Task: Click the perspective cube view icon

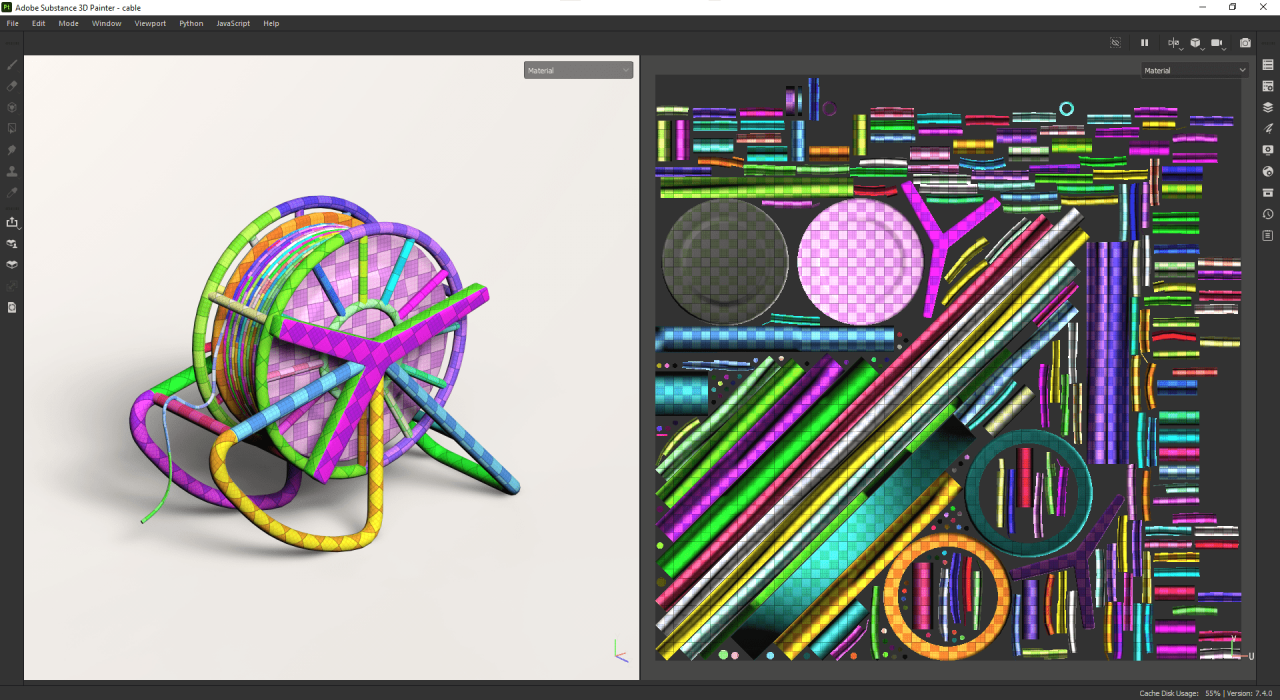Action: click(x=1195, y=43)
